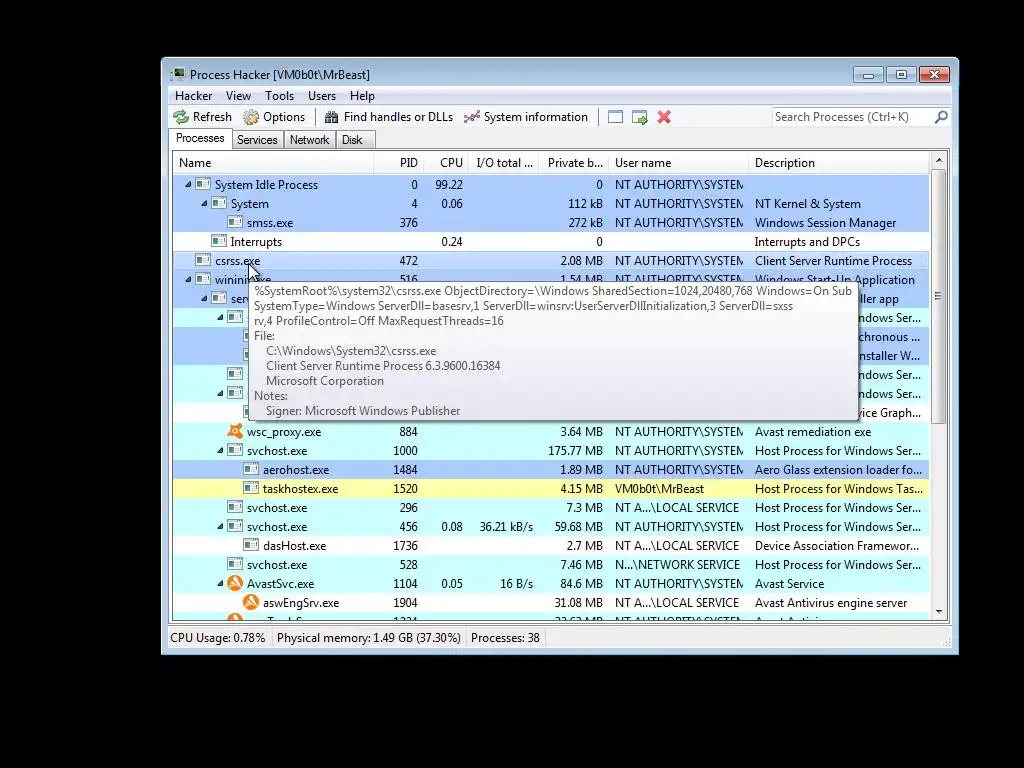Click the VM0b0t\MrBeast user name cell
Viewport: 1024px width, 768px height.
click(x=659, y=488)
